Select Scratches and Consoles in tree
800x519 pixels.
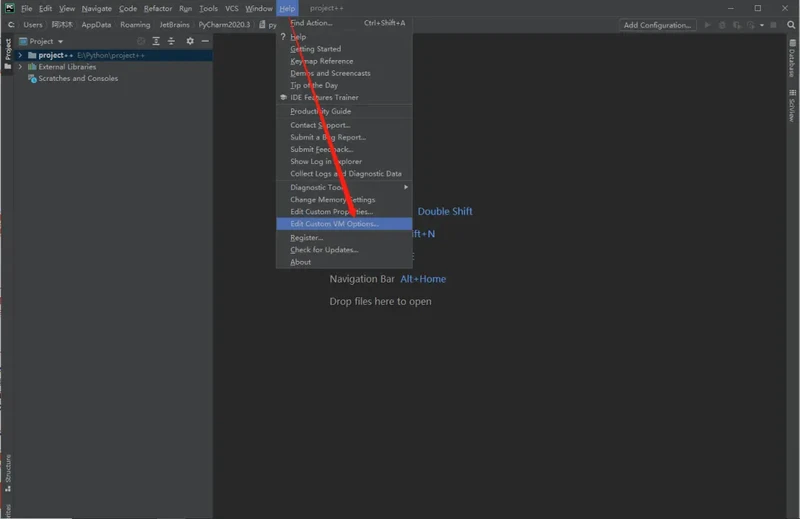[77, 79]
